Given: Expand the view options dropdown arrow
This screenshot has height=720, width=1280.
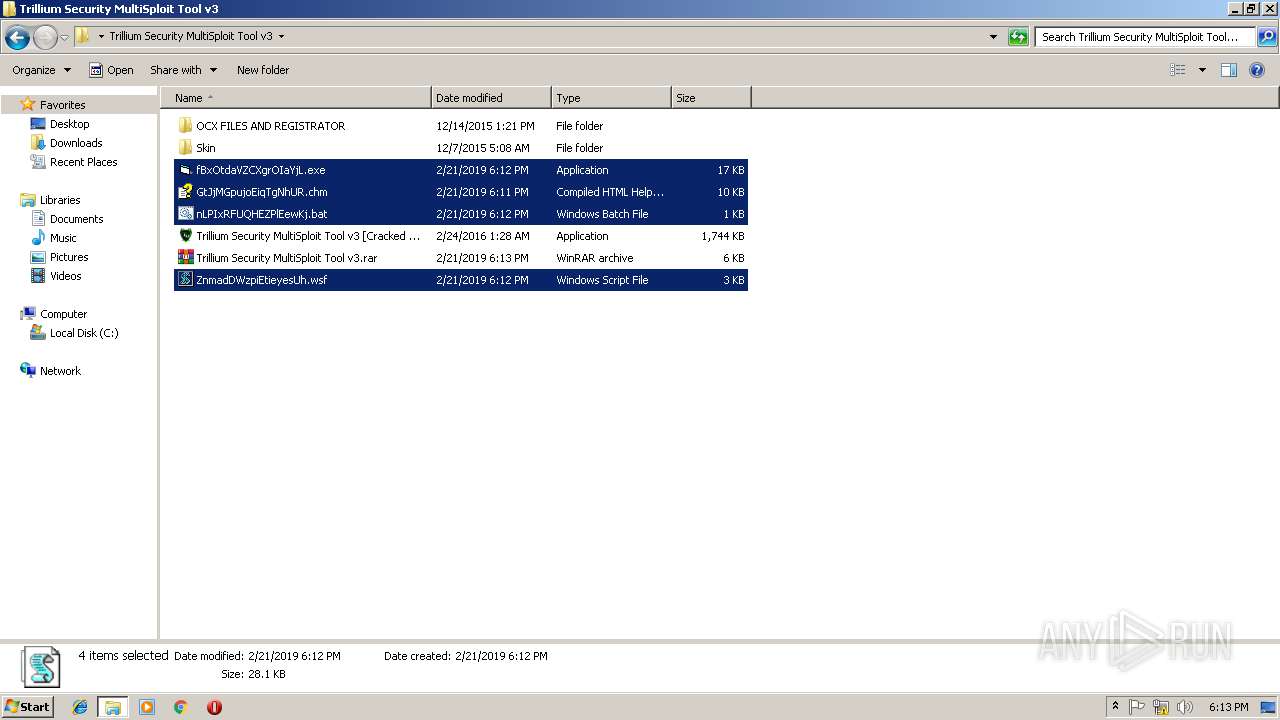Looking at the screenshot, I should pyautogui.click(x=1202, y=70).
